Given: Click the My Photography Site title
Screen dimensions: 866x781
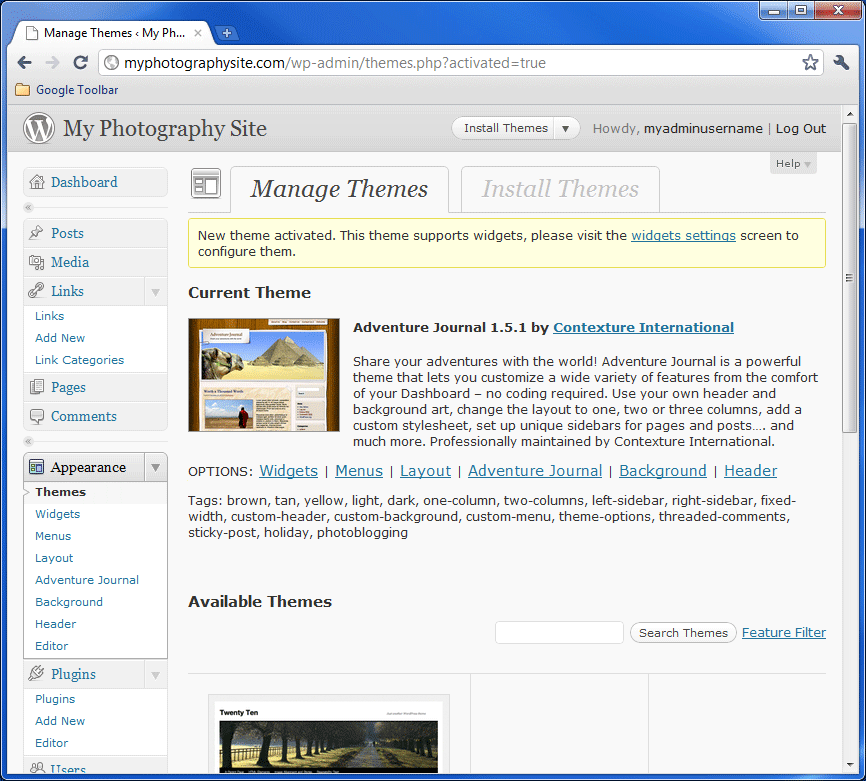Looking at the screenshot, I should point(165,129).
